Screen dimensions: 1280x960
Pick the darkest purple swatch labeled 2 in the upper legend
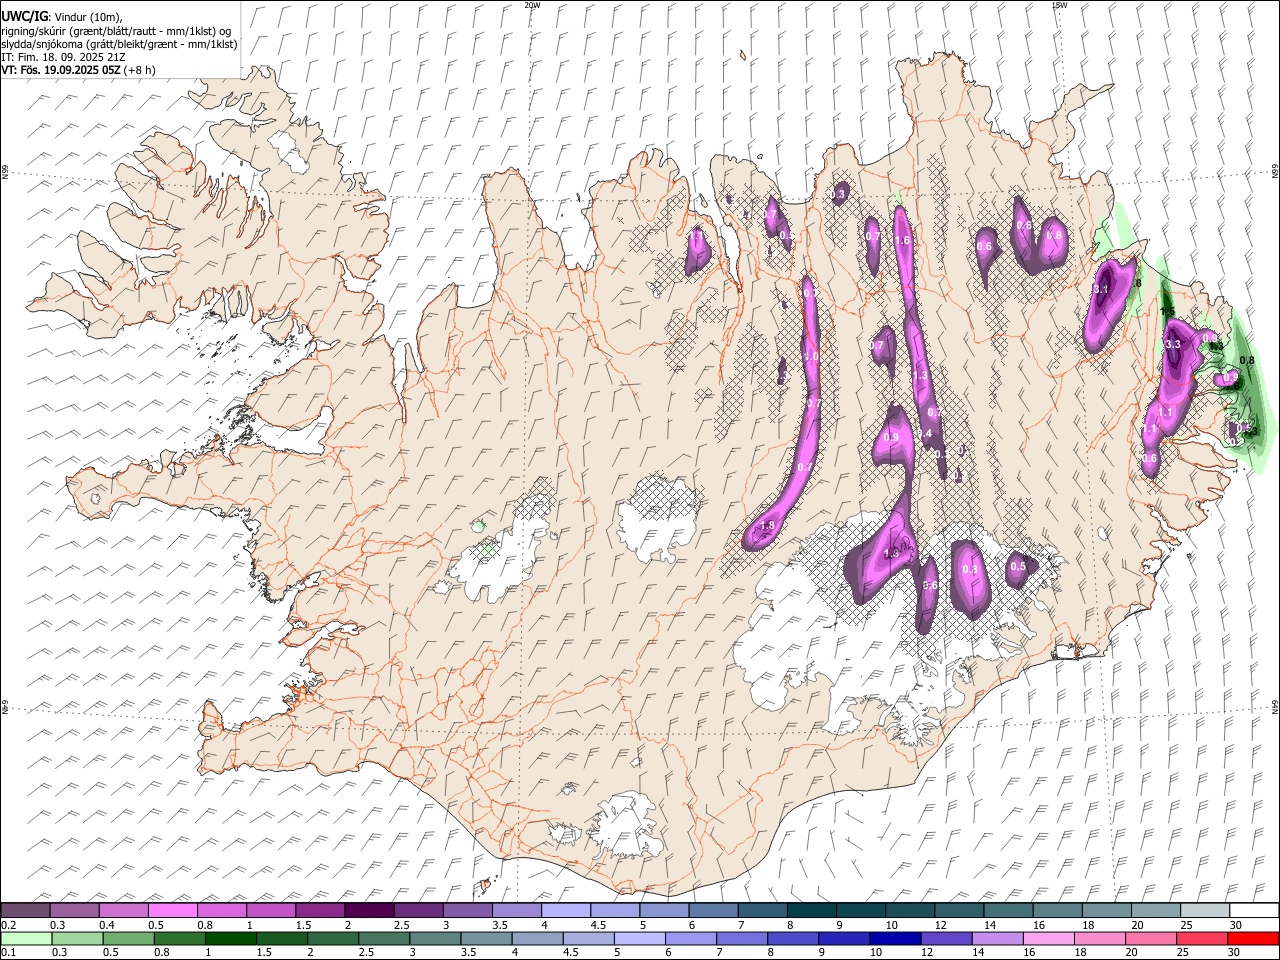pos(369,911)
